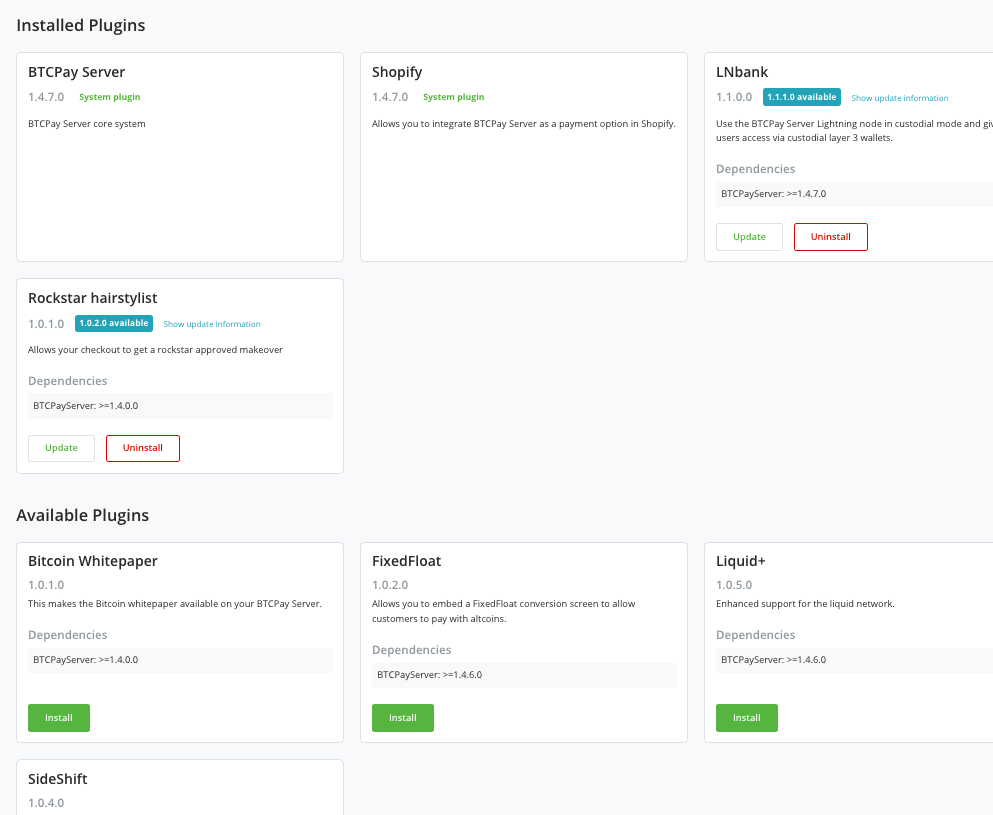The image size is (993, 815).
Task: Show update information for Rockstar hairstylist
Action: tap(212, 324)
